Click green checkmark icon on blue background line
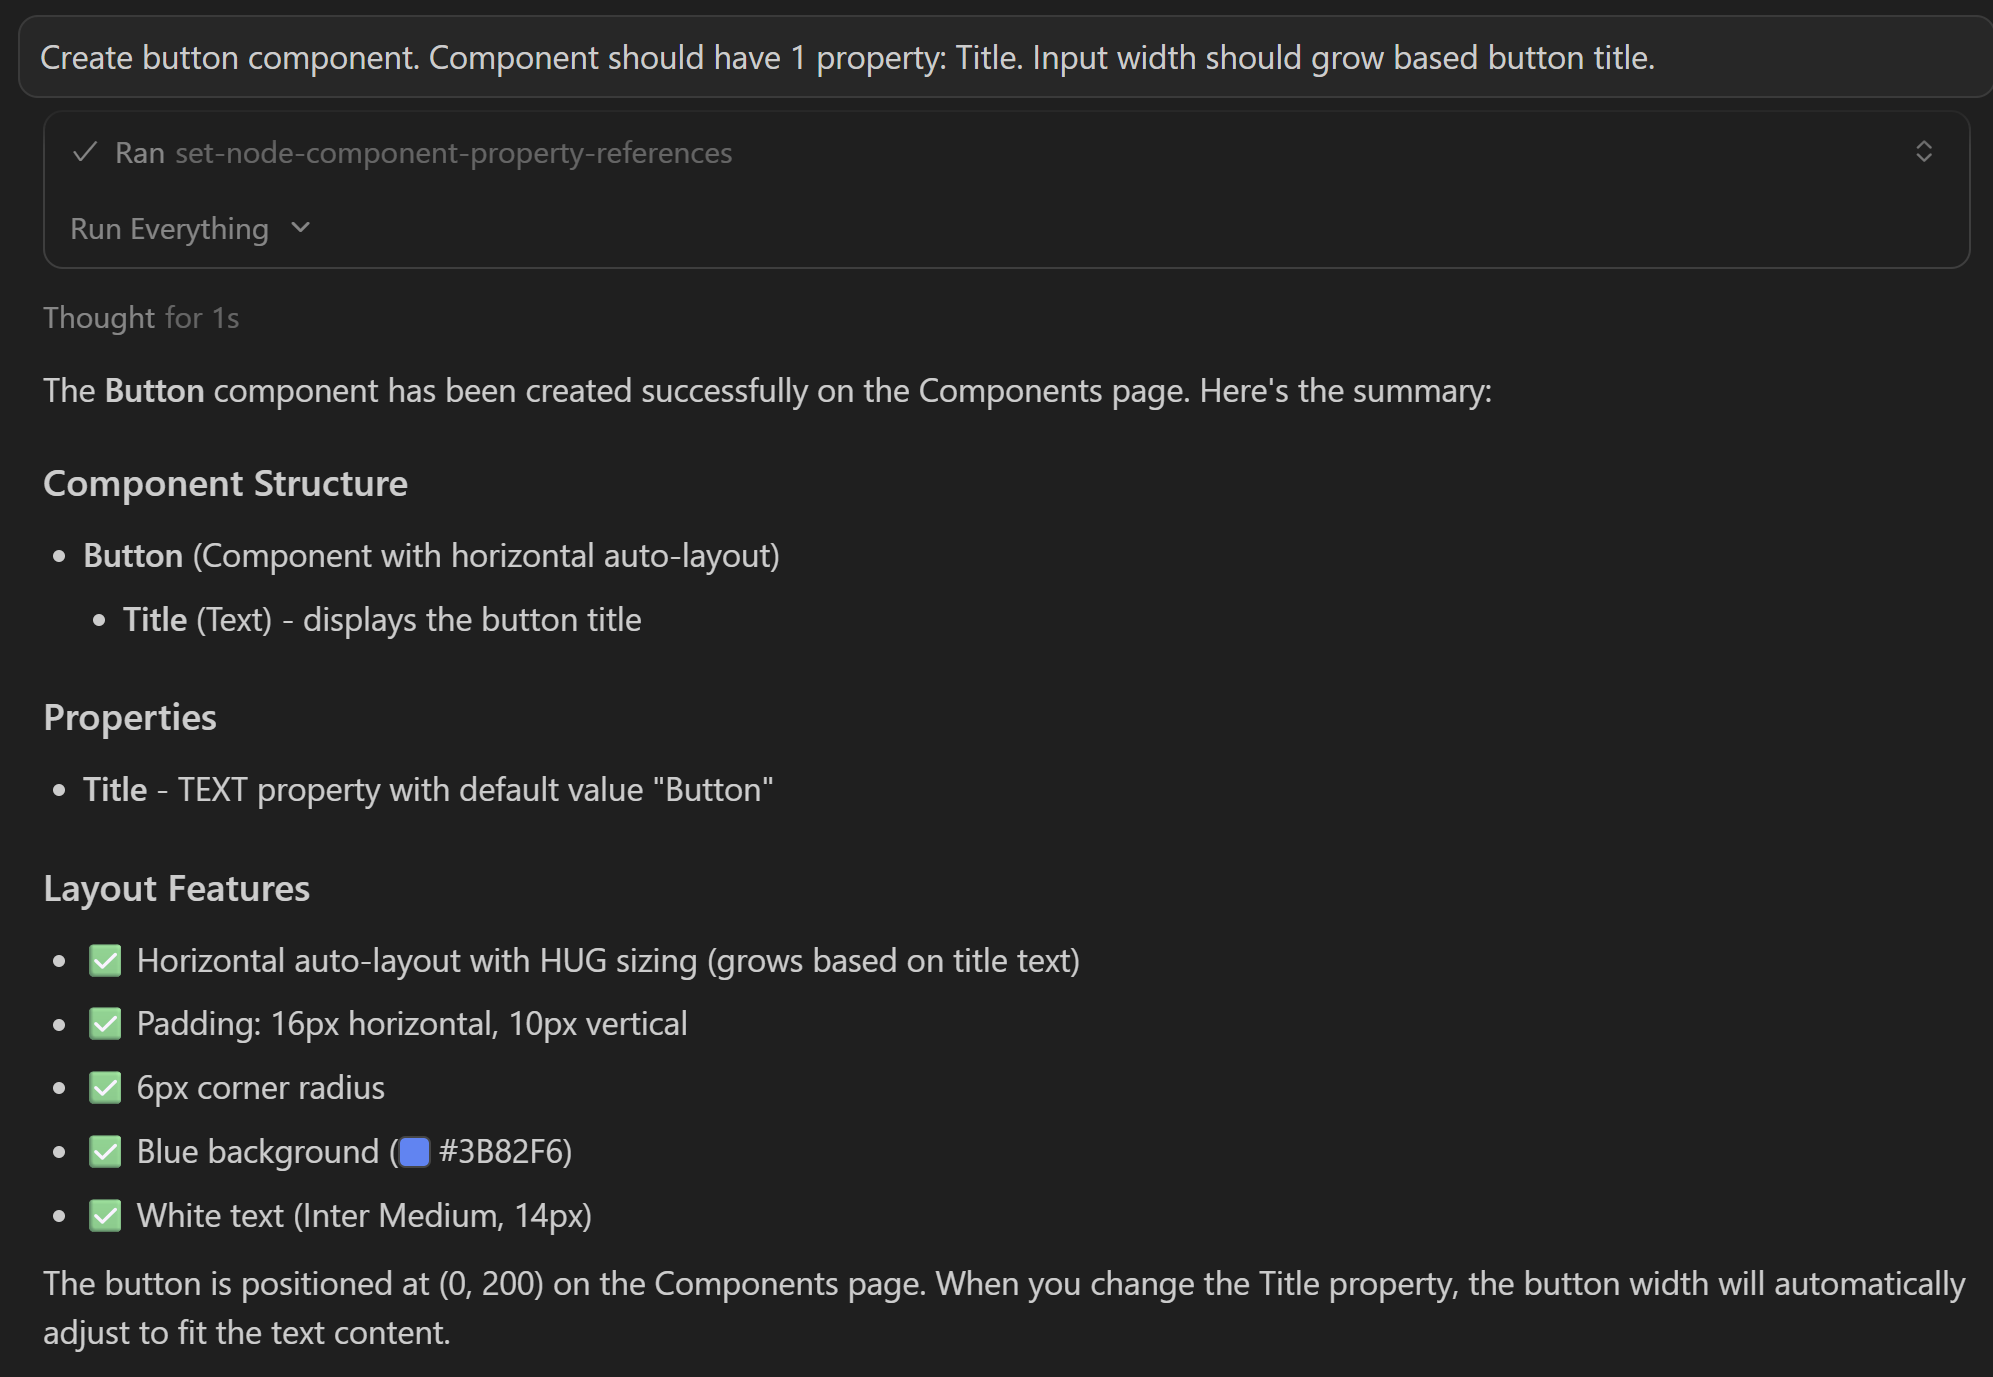 [105, 1151]
